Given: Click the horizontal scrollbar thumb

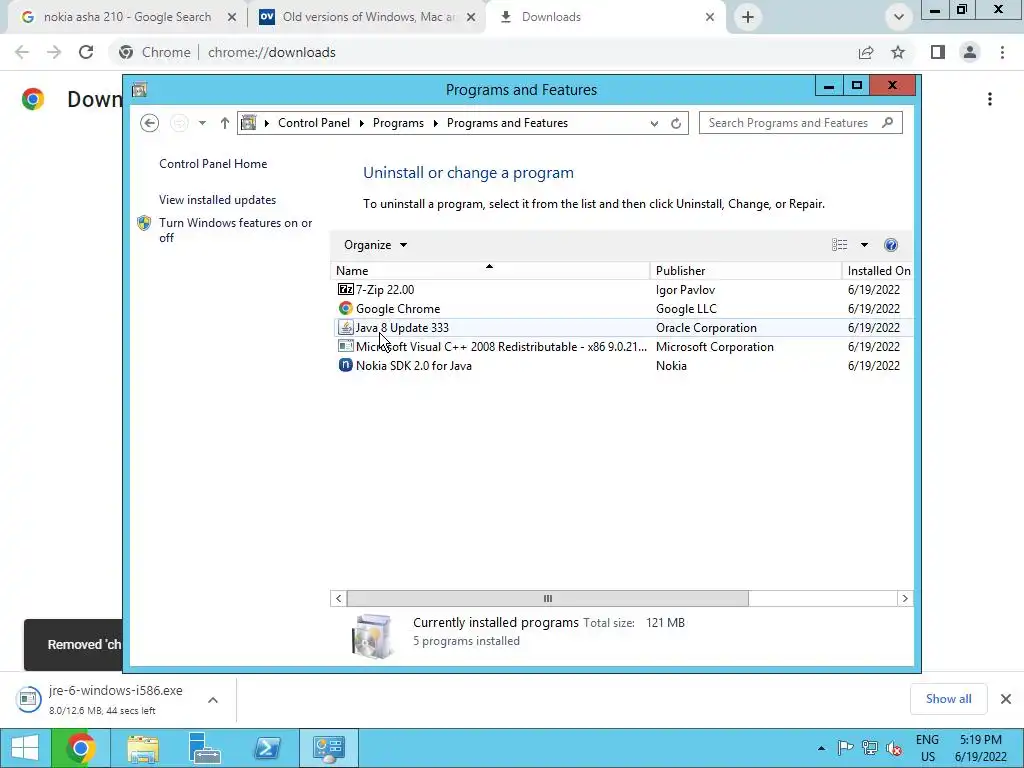Looking at the screenshot, I should click(547, 598).
